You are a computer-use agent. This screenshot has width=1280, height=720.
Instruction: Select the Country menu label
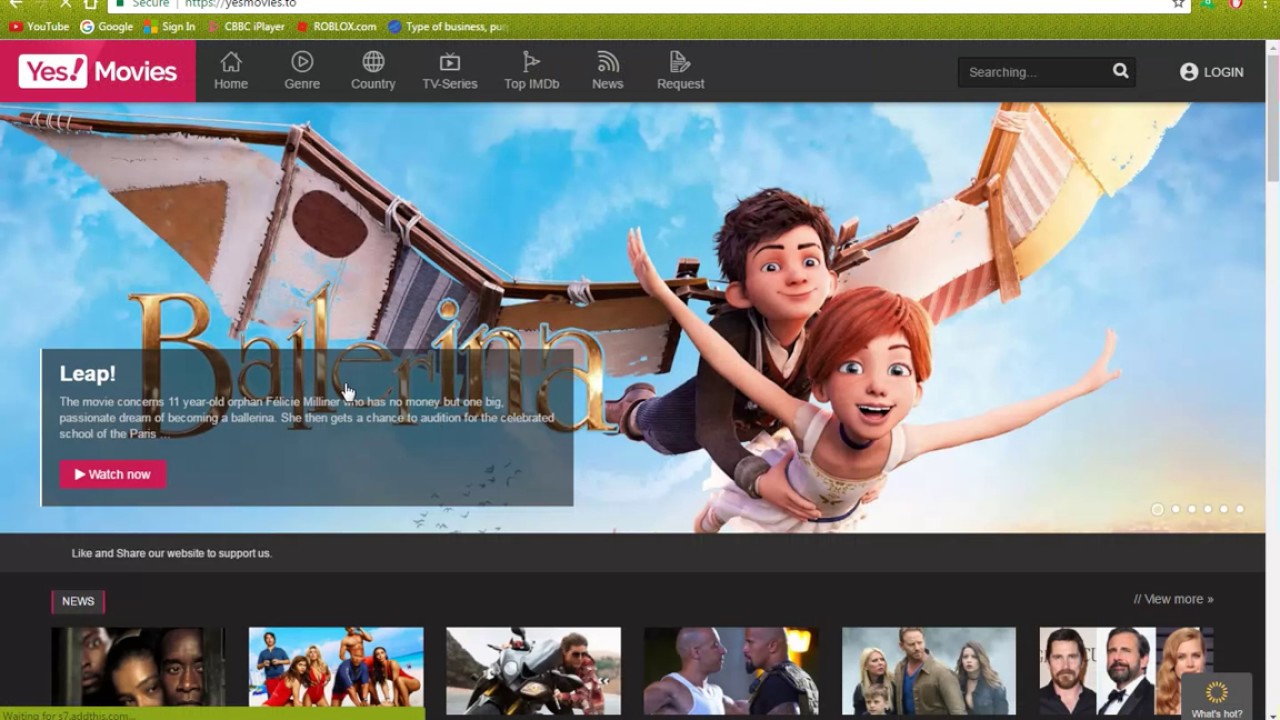click(x=373, y=84)
